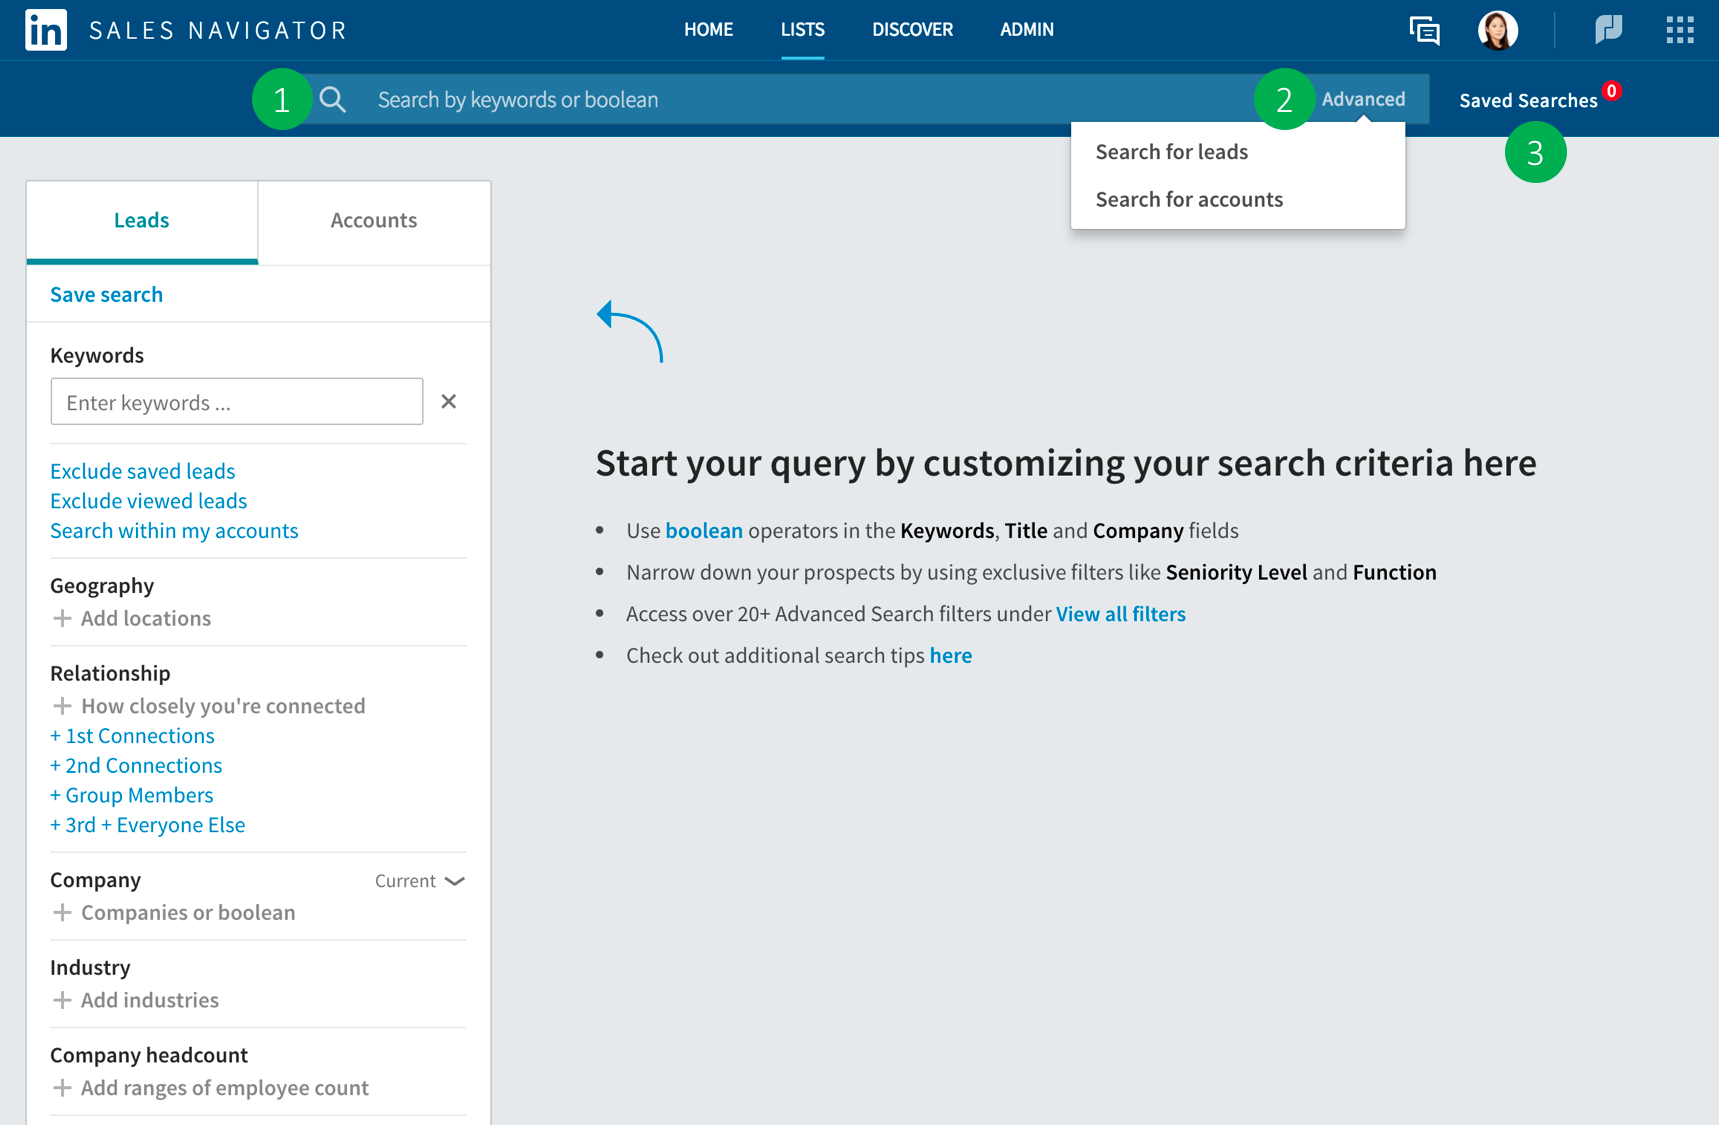Switch to the Accounts tab

374,221
